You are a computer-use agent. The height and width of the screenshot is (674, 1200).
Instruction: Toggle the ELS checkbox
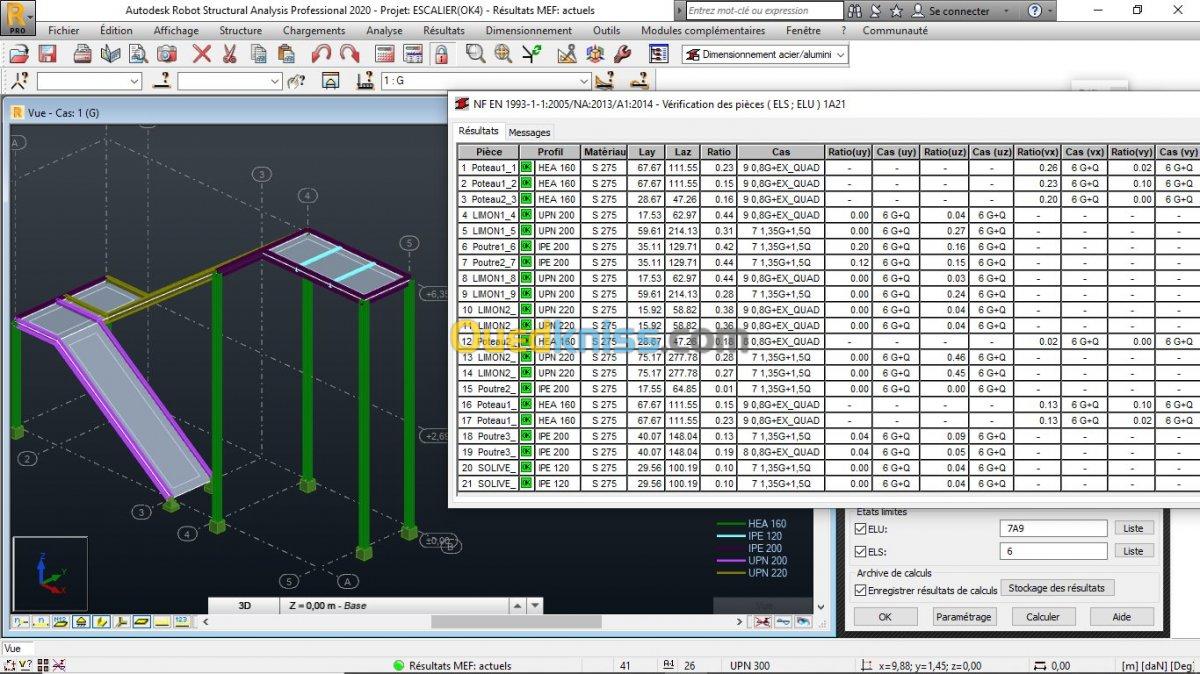861,551
